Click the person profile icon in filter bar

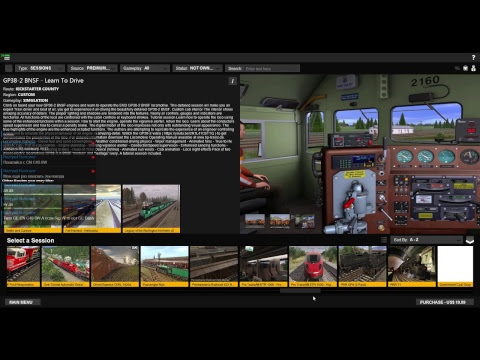click(473, 68)
